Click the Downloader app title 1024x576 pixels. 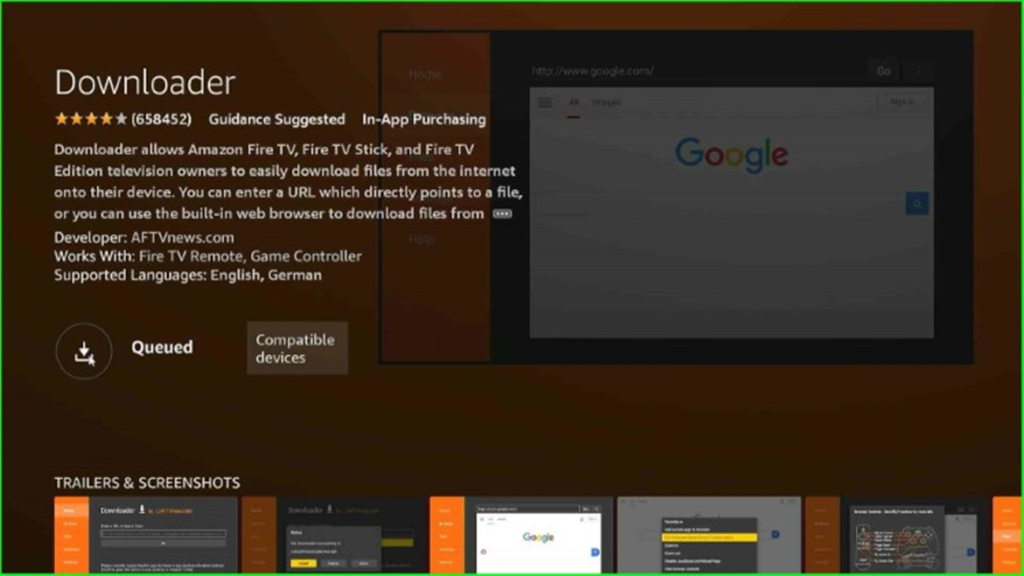(144, 82)
